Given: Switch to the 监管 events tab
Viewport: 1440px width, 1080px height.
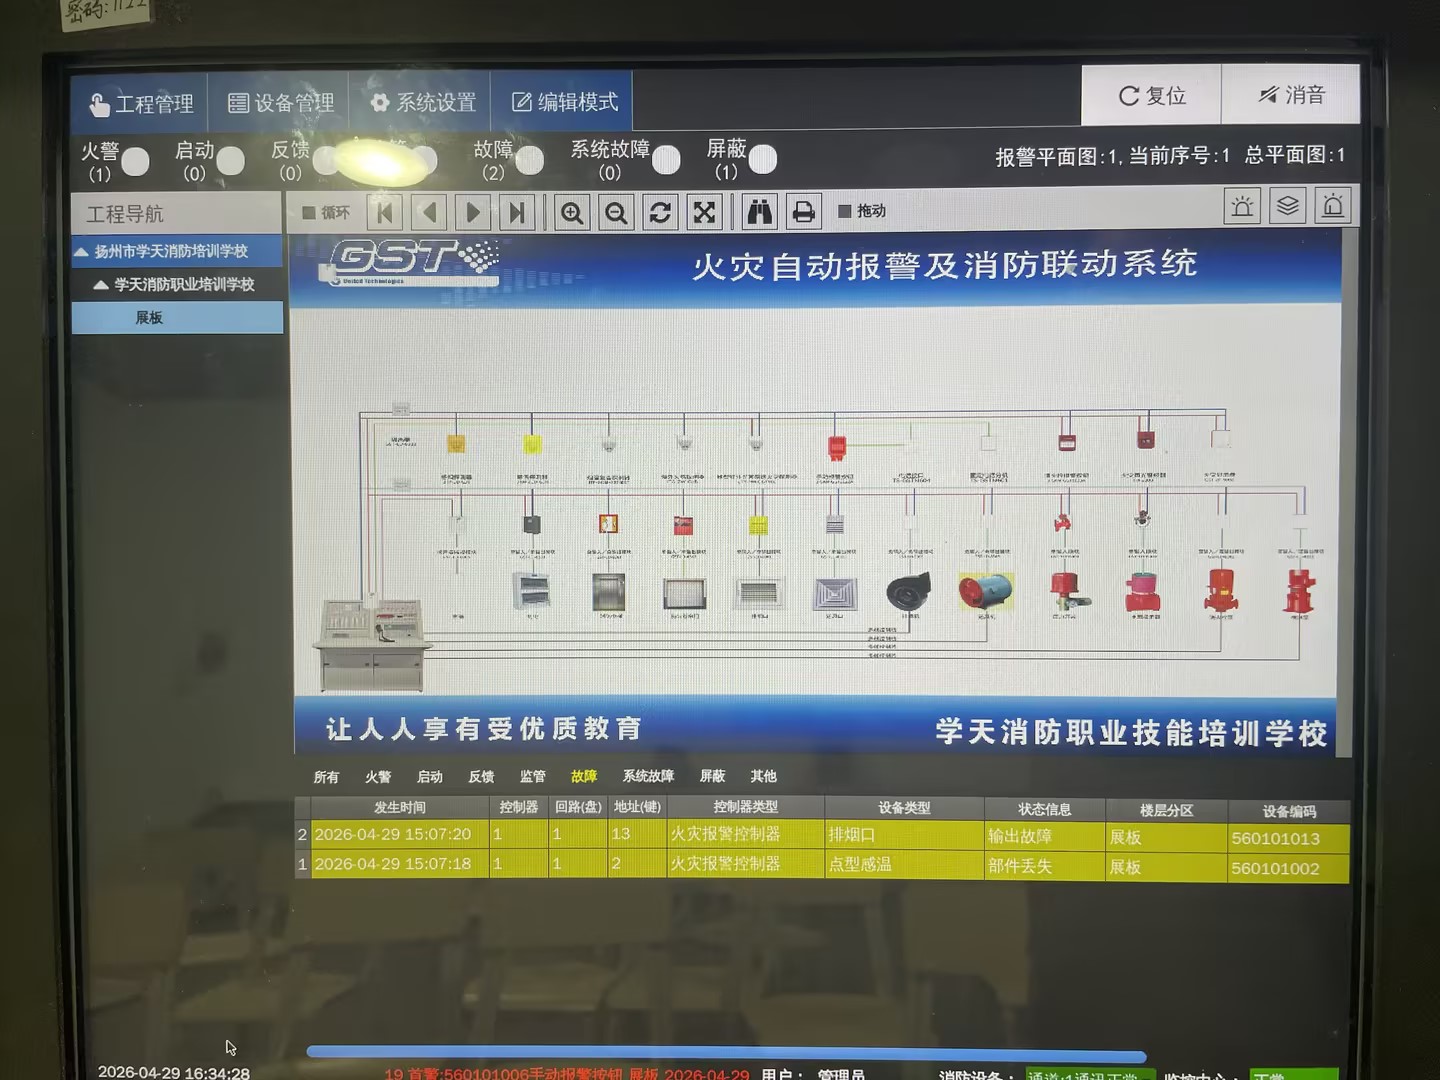Looking at the screenshot, I should 533,777.
